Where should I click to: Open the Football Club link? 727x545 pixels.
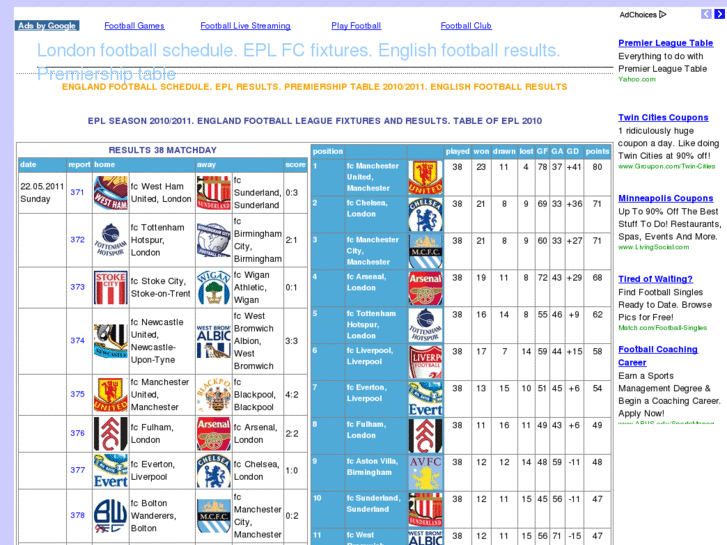coord(466,26)
